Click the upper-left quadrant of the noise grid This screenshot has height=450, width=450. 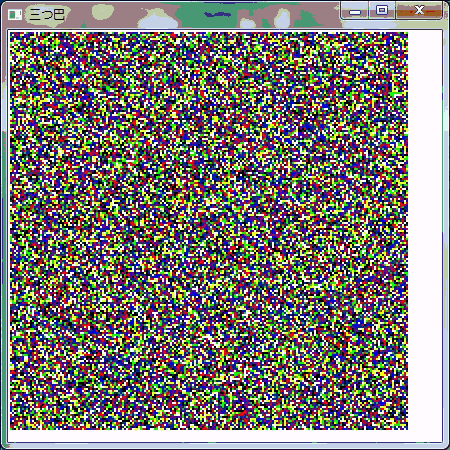coord(109,131)
